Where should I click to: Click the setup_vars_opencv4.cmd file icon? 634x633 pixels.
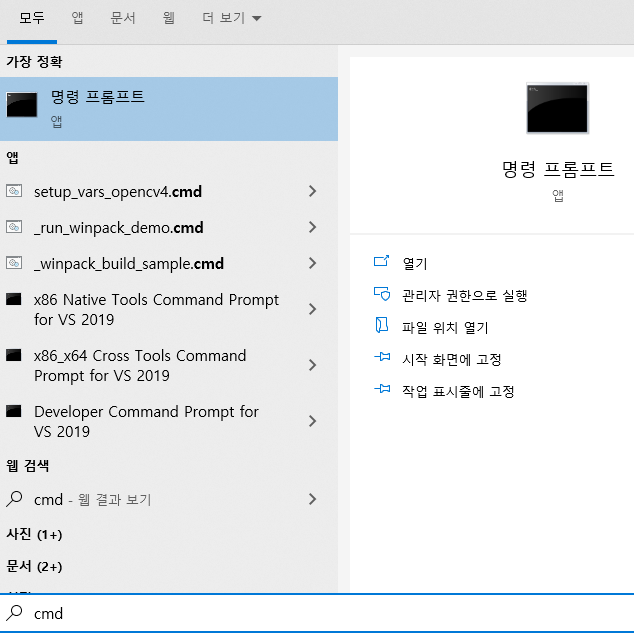click(14, 191)
